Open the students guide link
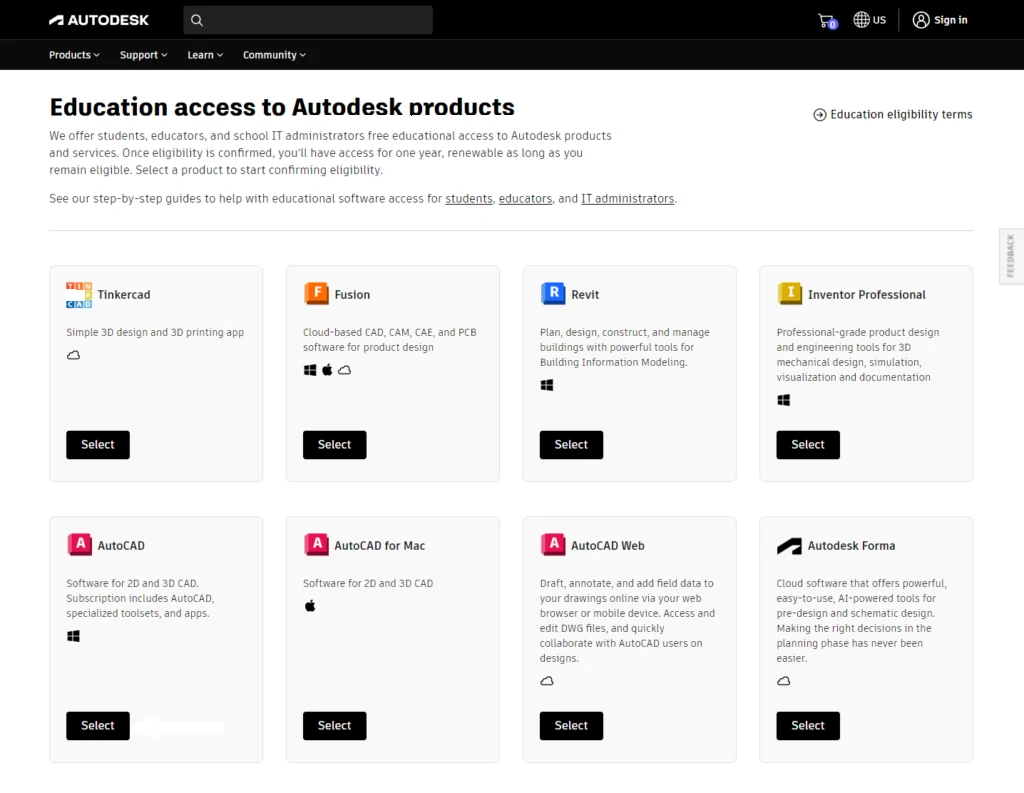Screen dimensions: 1024x793 point(469,199)
